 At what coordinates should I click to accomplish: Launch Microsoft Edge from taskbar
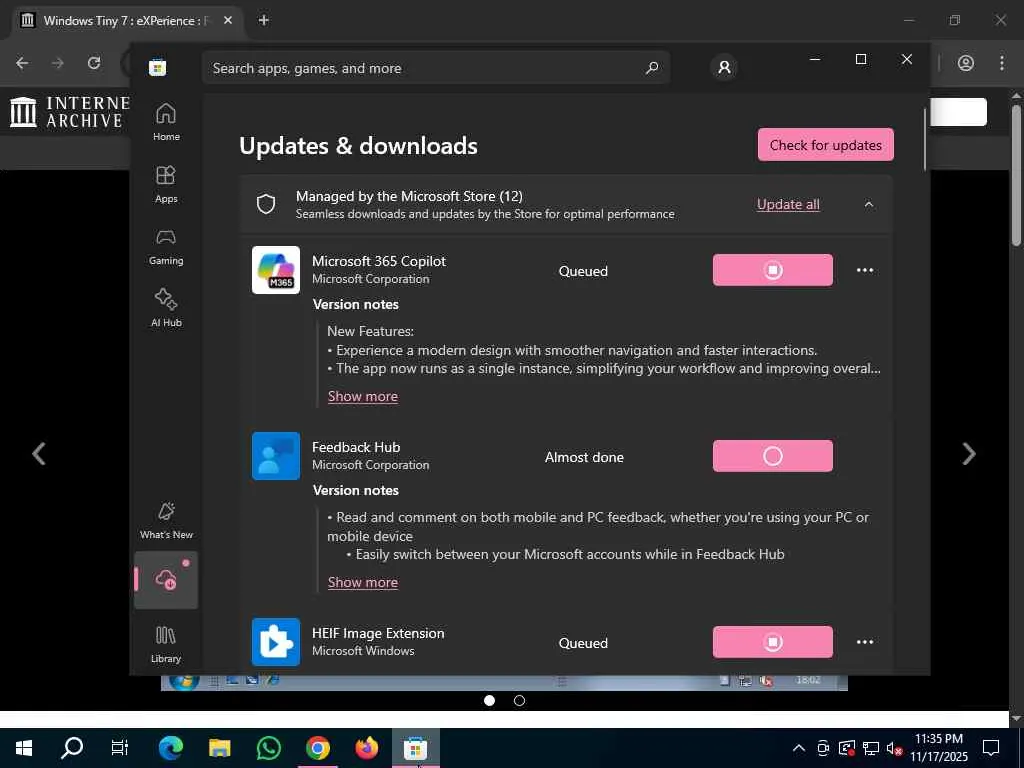pyautogui.click(x=170, y=748)
